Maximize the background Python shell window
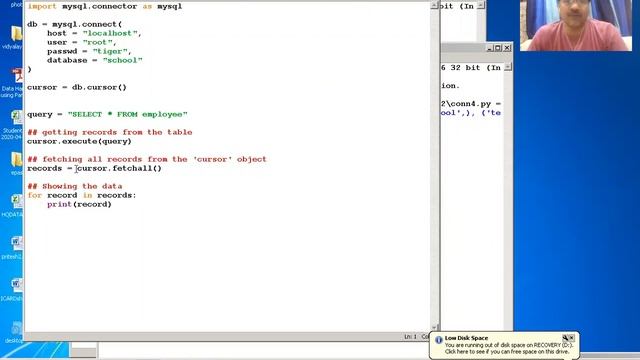The image size is (640, 360). [x=498, y=48]
